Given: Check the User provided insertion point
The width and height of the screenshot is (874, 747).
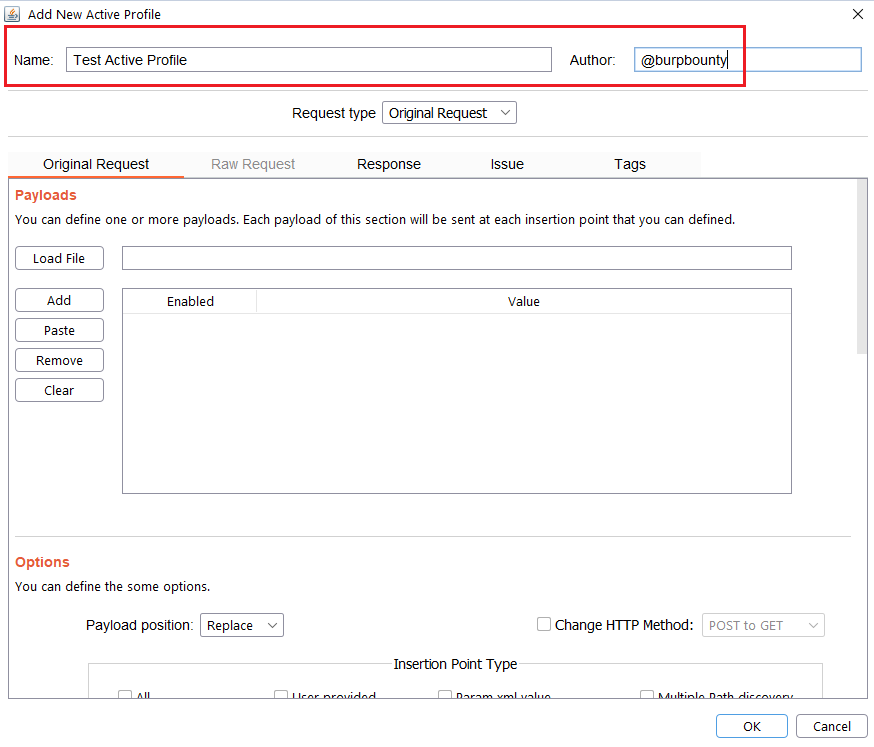Looking at the screenshot, I should click(x=282, y=696).
